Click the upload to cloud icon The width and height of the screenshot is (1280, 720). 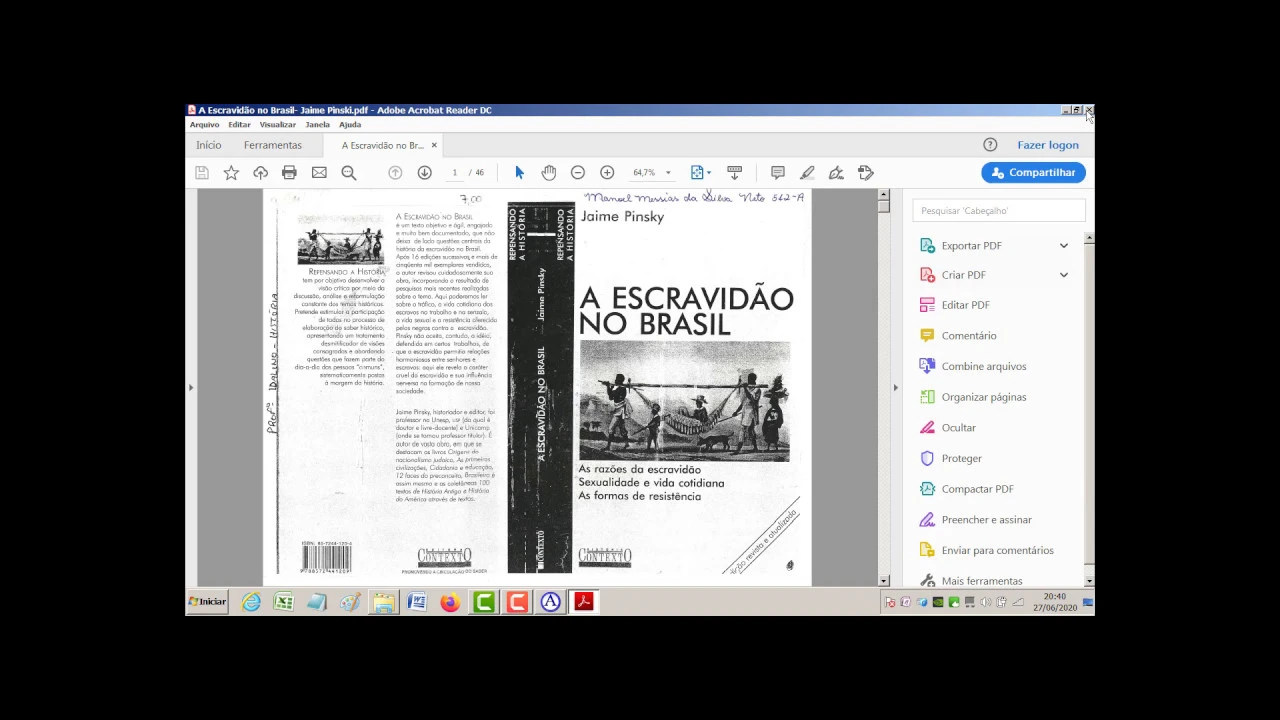coord(260,173)
